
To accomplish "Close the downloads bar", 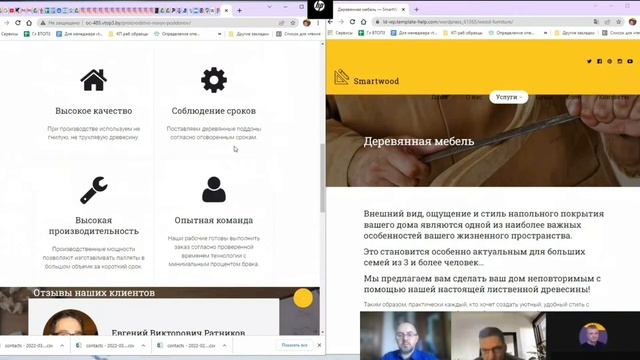I will (x=319, y=345).
